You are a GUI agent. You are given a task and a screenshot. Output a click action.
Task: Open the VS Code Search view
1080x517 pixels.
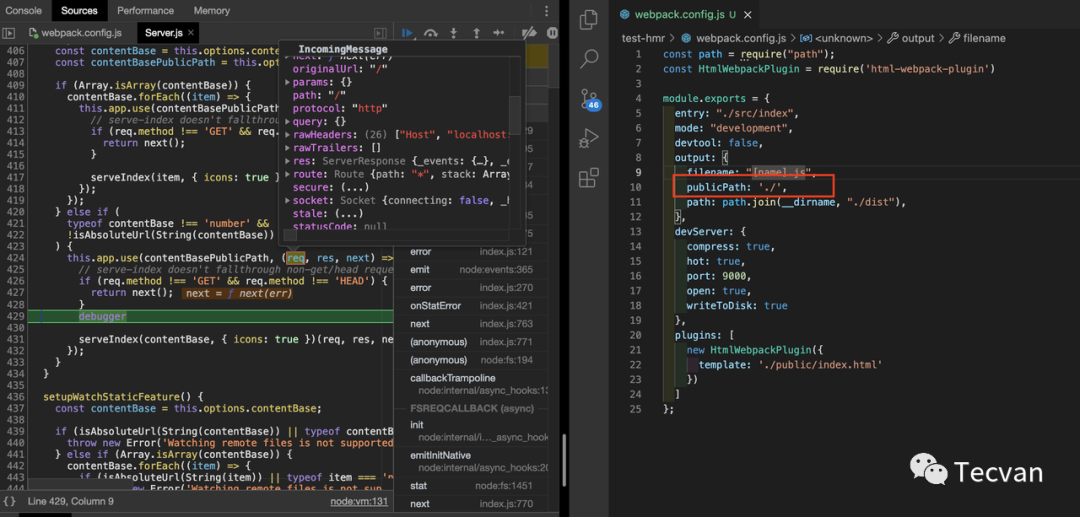(588, 59)
